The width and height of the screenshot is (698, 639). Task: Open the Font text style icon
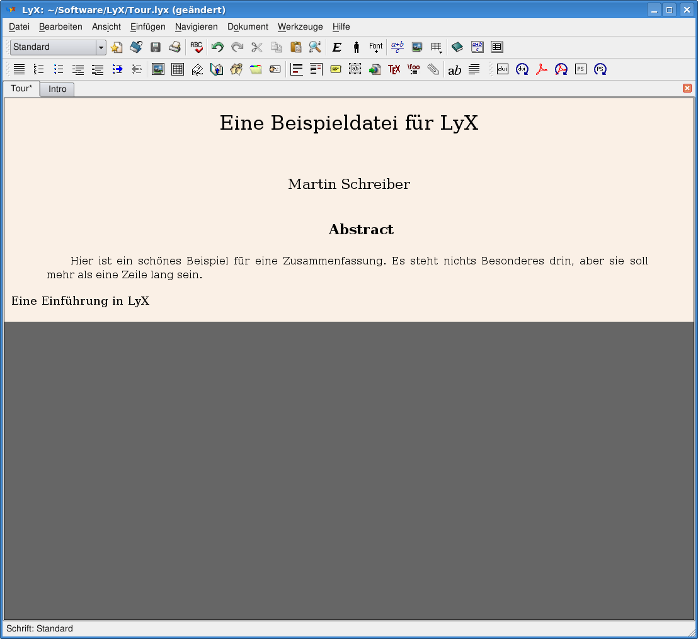(x=376, y=47)
